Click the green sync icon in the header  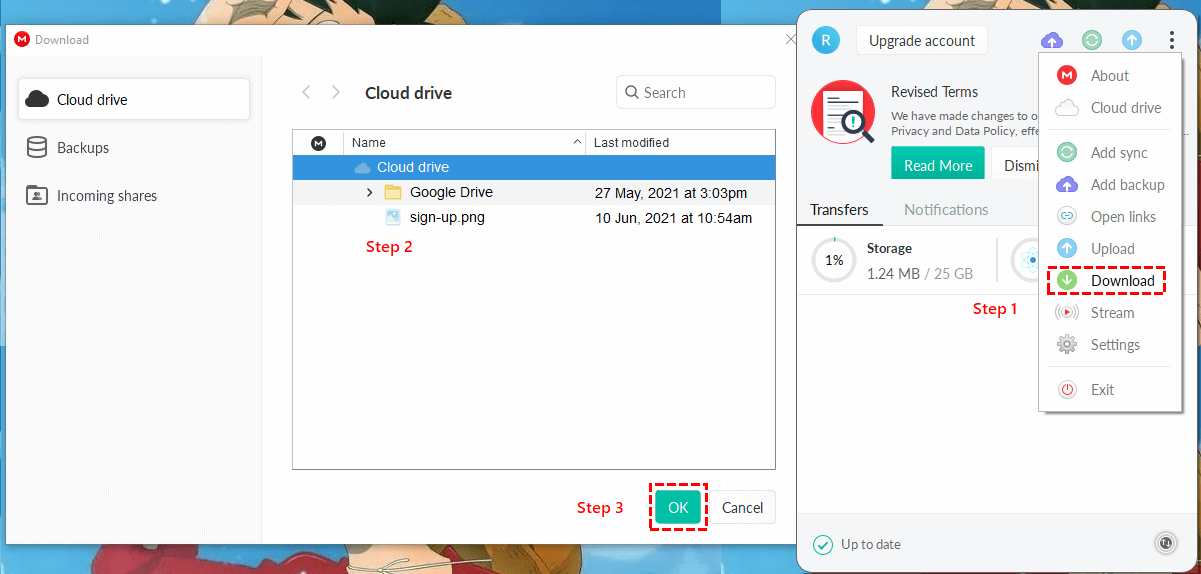pyautogui.click(x=1092, y=40)
